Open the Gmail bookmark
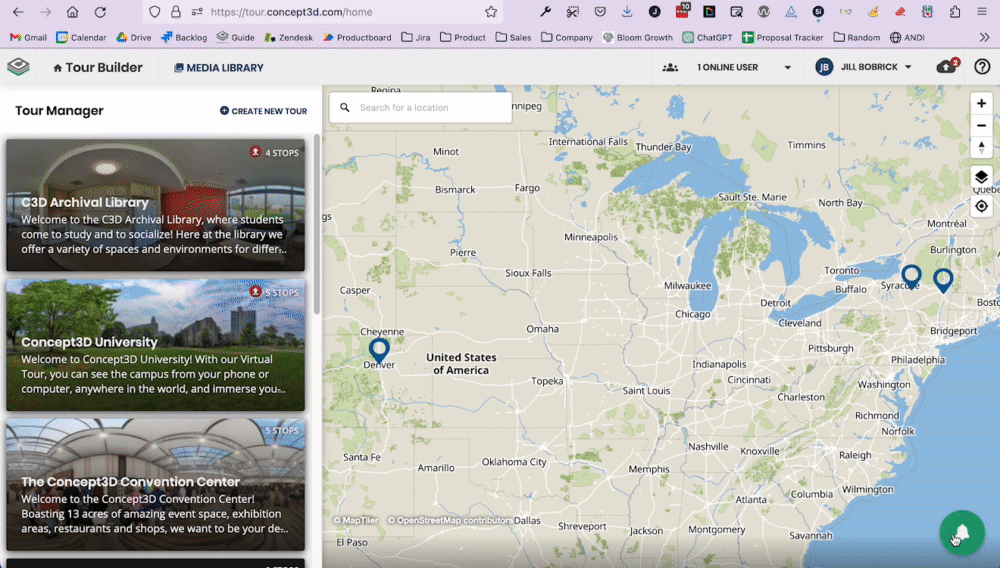Image resolution: width=1000 pixels, height=568 pixels. 29,38
